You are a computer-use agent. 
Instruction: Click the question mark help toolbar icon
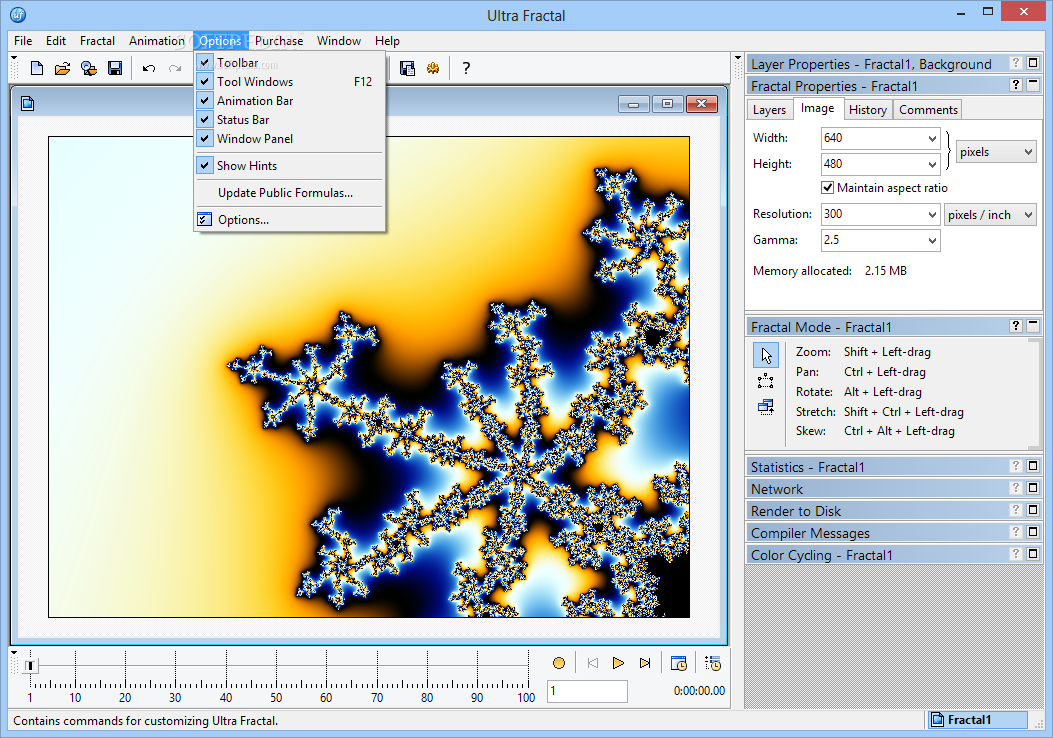tap(466, 68)
